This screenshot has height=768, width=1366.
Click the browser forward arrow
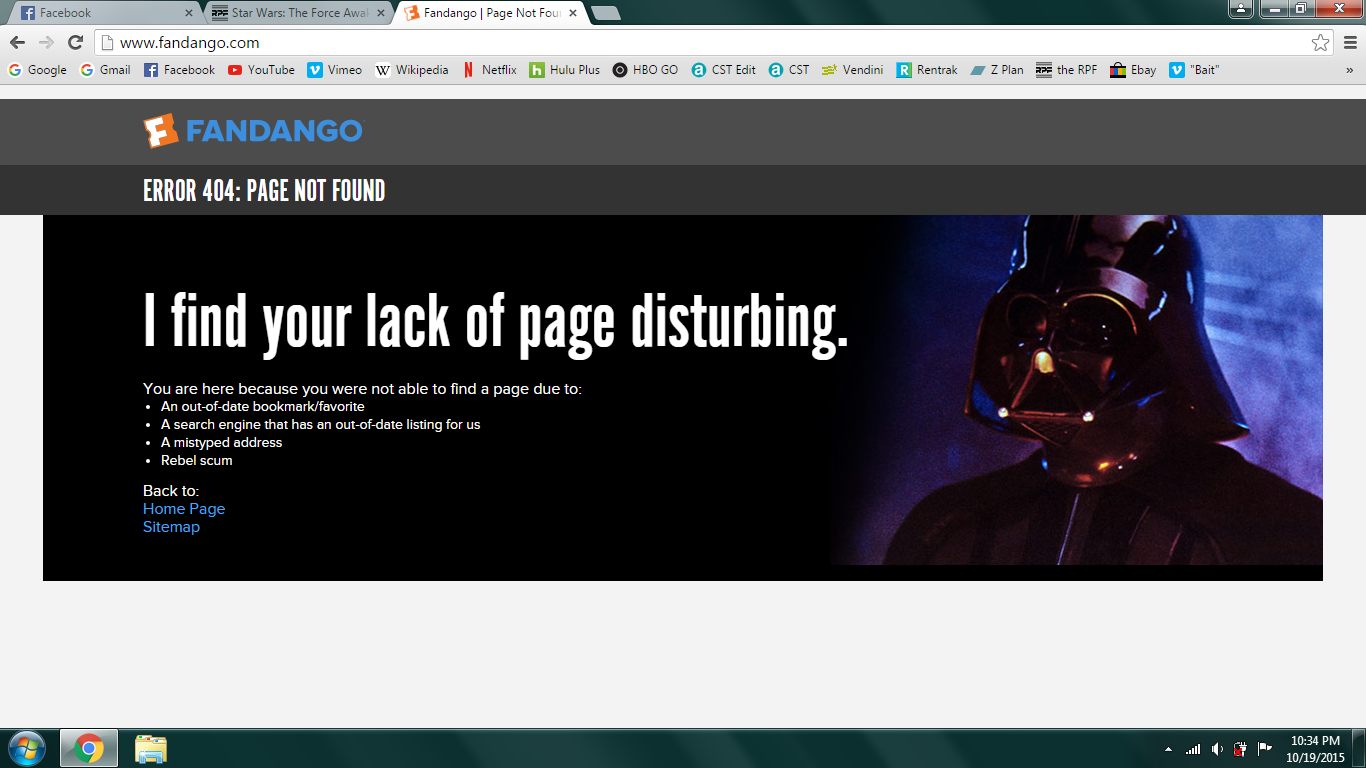(46, 42)
